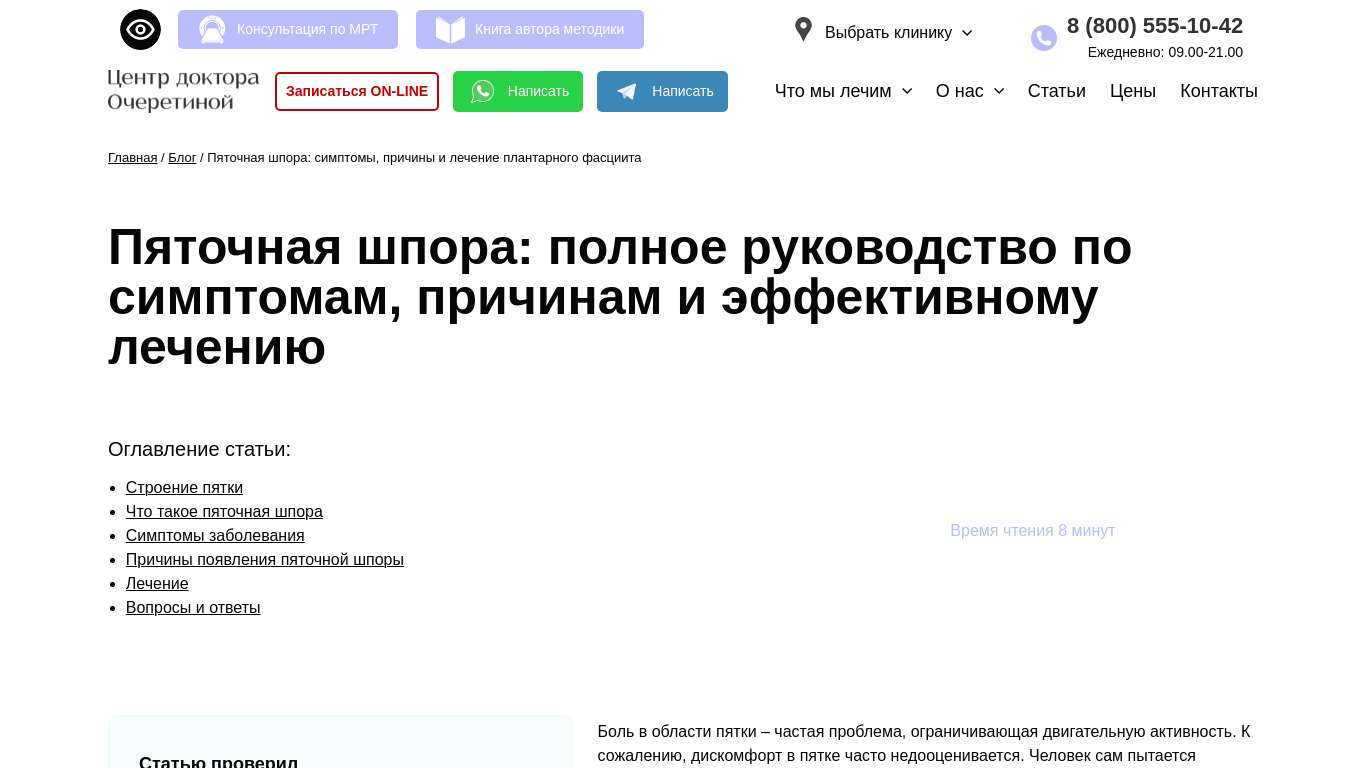The height and width of the screenshot is (768, 1366).
Task: Click the WhatsApp logo icon
Action: (483, 92)
